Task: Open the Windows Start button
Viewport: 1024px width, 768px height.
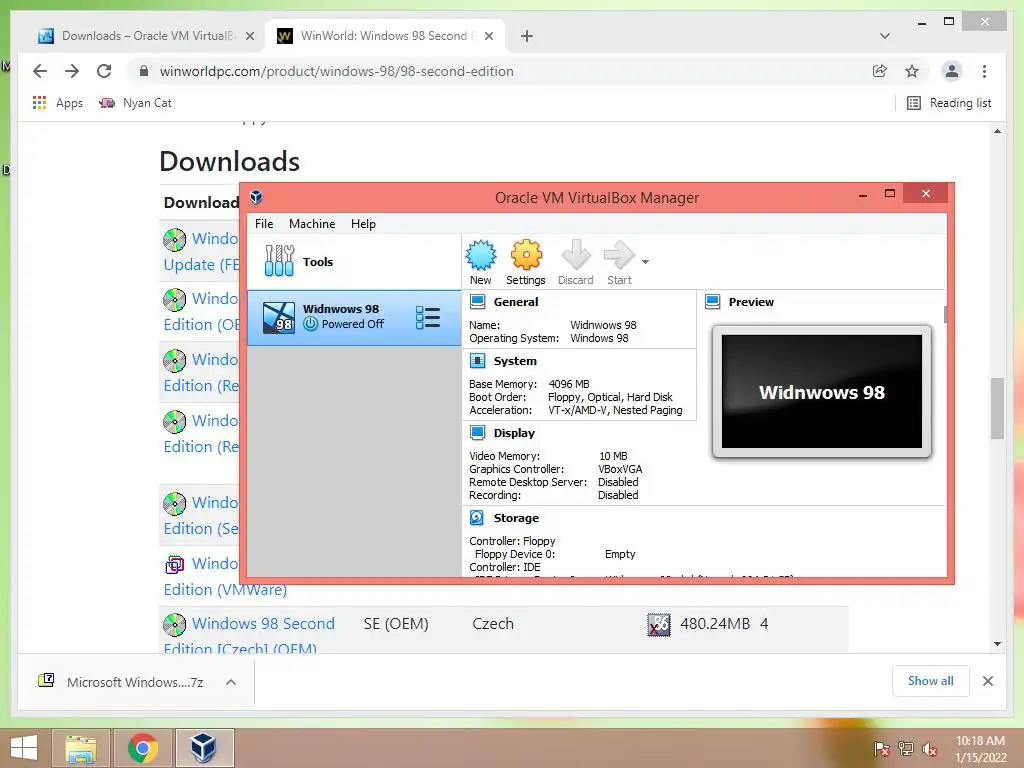Action: pos(24,748)
